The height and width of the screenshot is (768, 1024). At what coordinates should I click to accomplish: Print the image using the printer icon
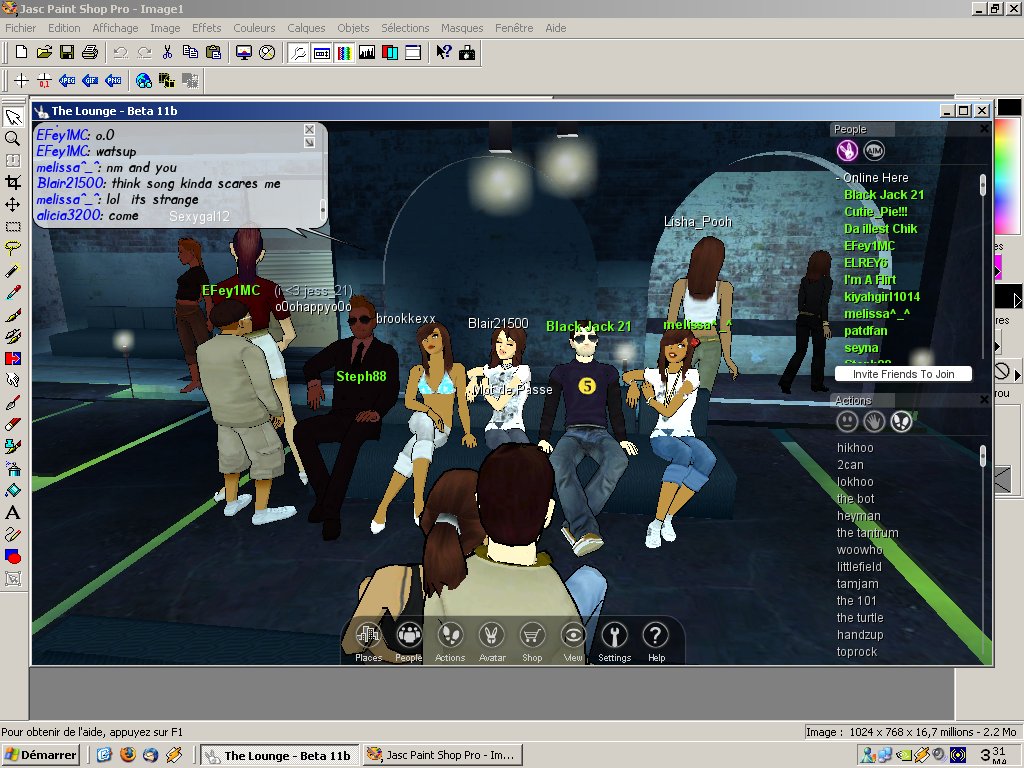pos(90,52)
